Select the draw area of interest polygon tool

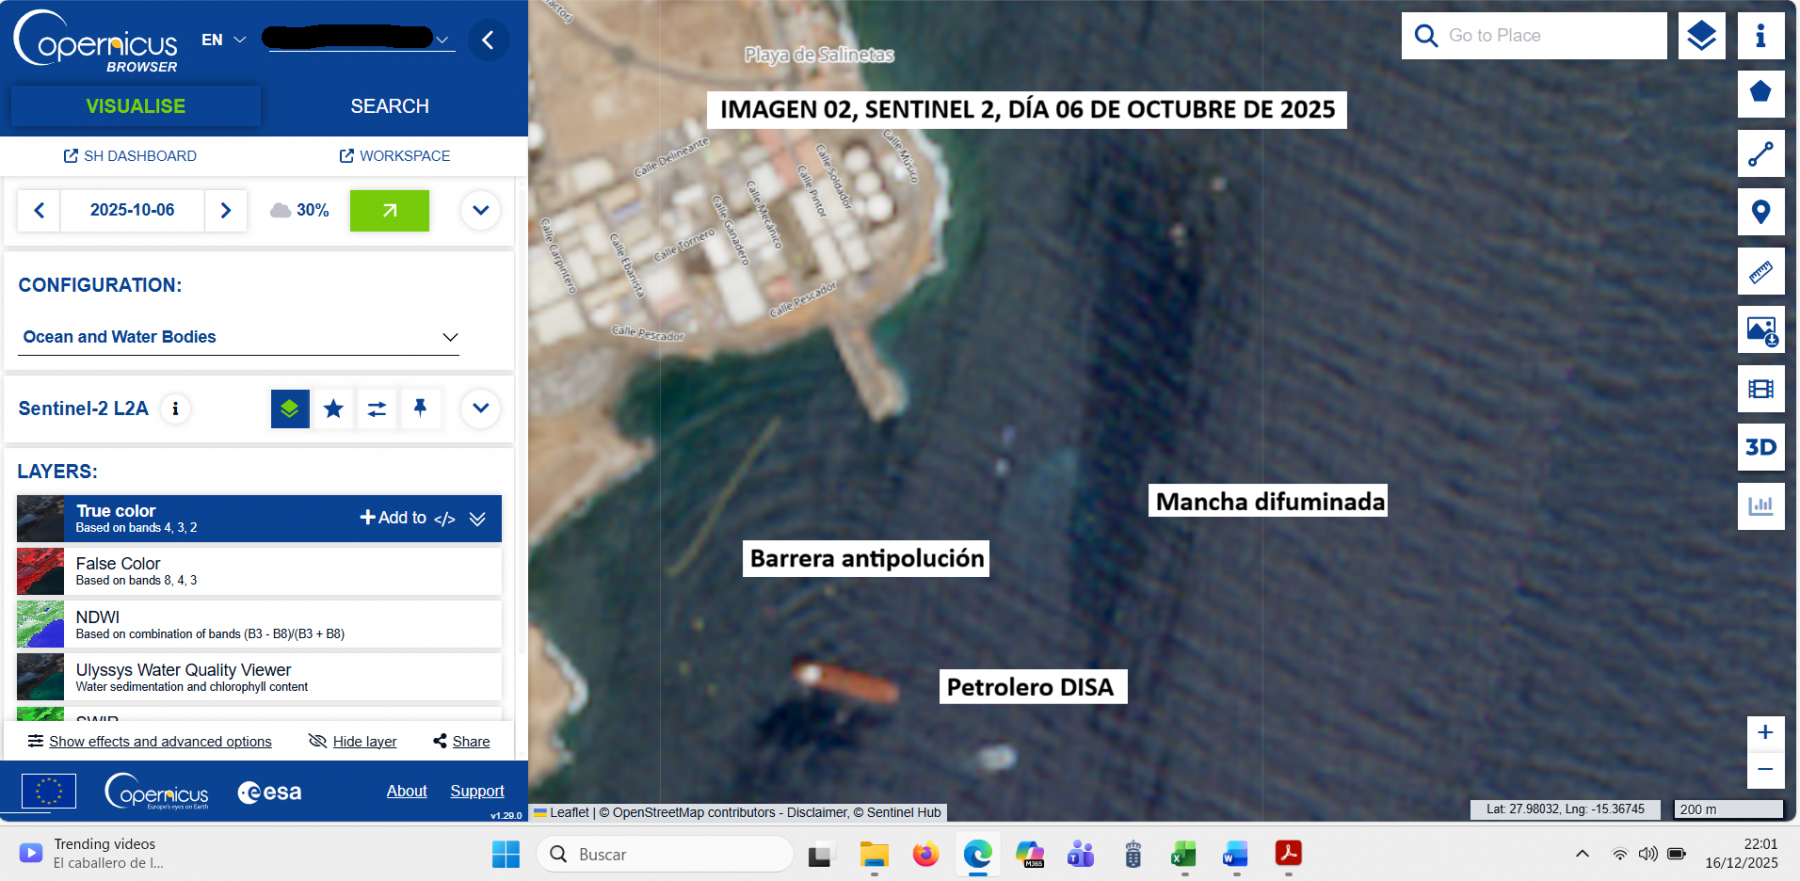click(1760, 93)
